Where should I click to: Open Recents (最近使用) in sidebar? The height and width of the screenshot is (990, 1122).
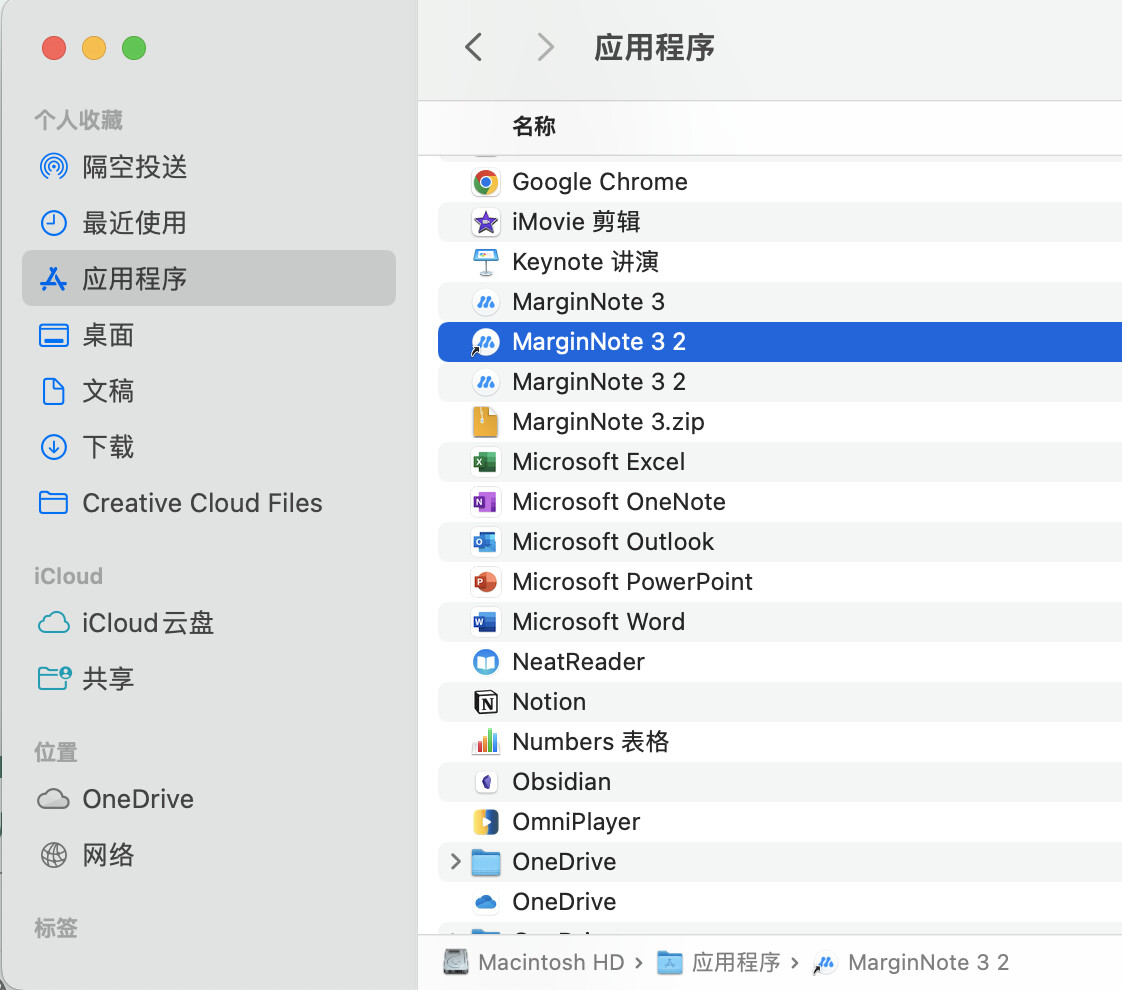point(134,223)
